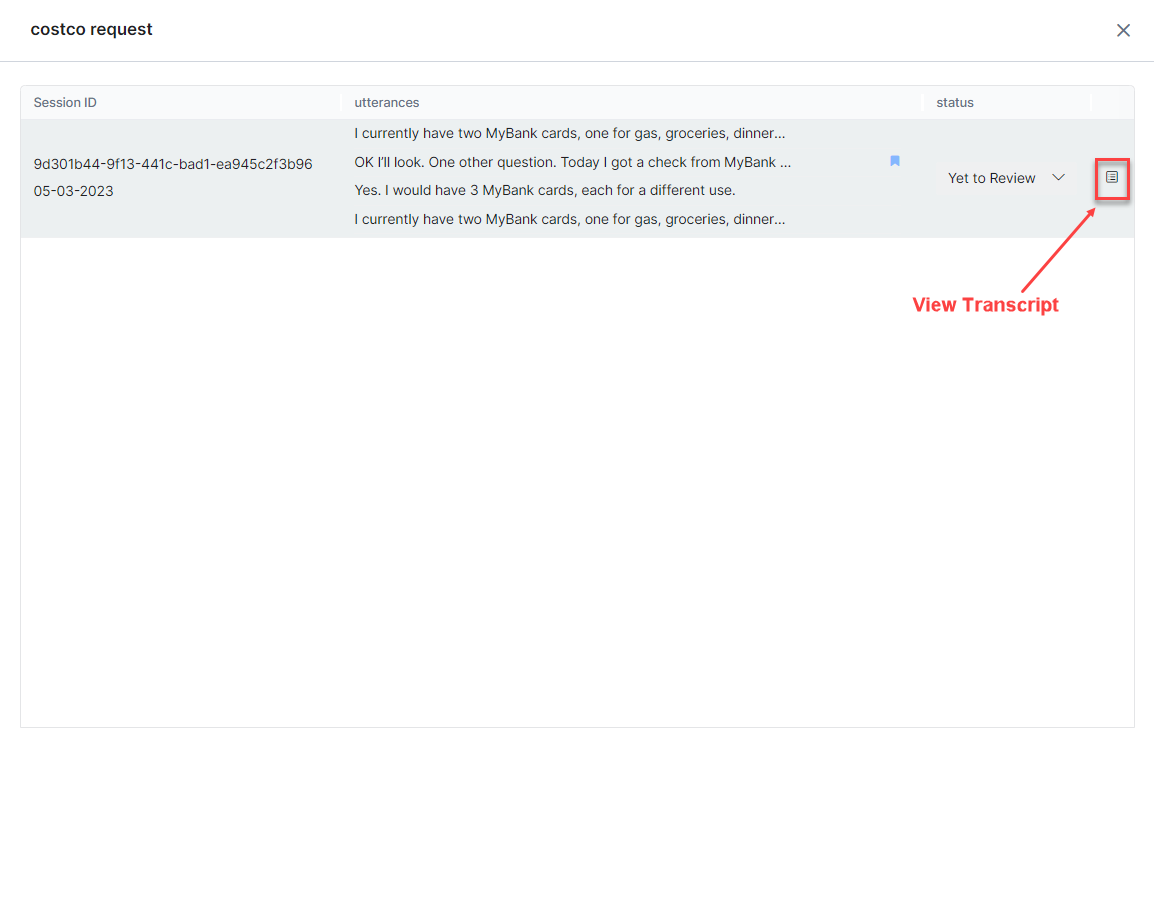Close the costco request dialog
The image size is (1154, 903).
pyautogui.click(x=1123, y=30)
